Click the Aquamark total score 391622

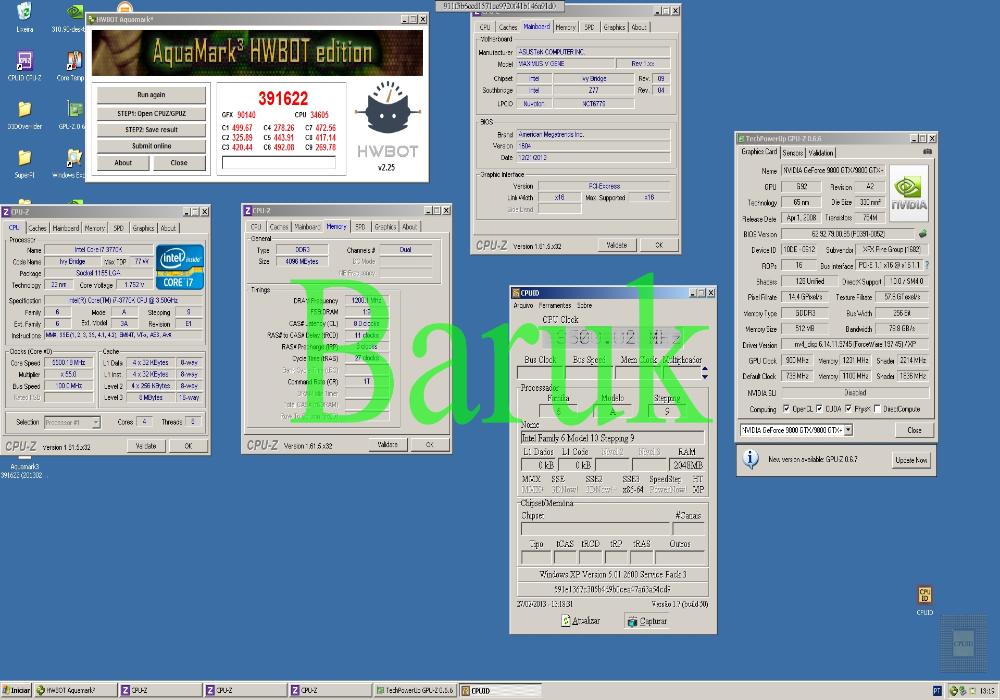[283, 98]
